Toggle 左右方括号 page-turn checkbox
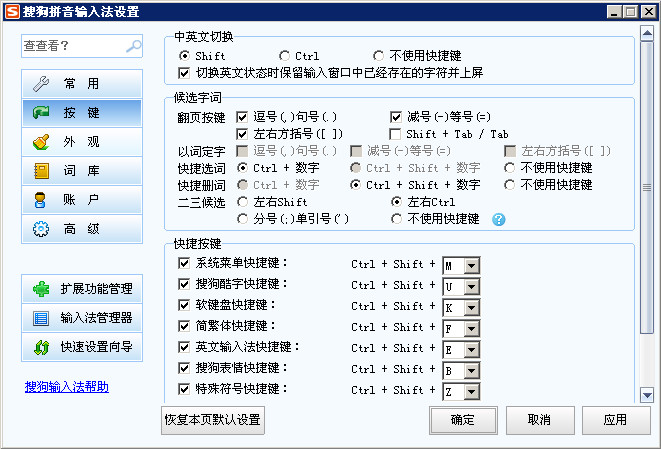Image resolution: width=661 pixels, height=449 pixels. point(242,134)
